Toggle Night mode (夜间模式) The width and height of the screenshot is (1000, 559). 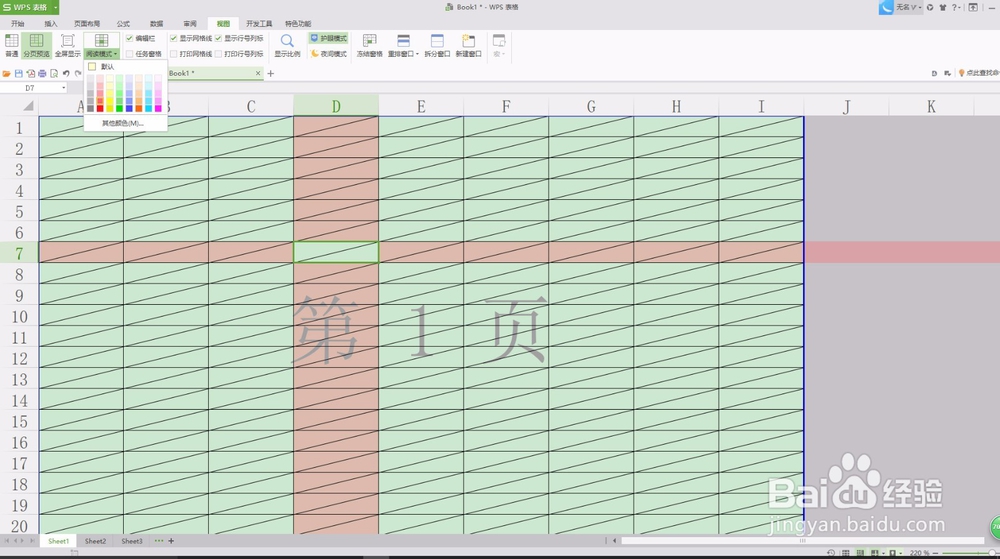(328, 54)
